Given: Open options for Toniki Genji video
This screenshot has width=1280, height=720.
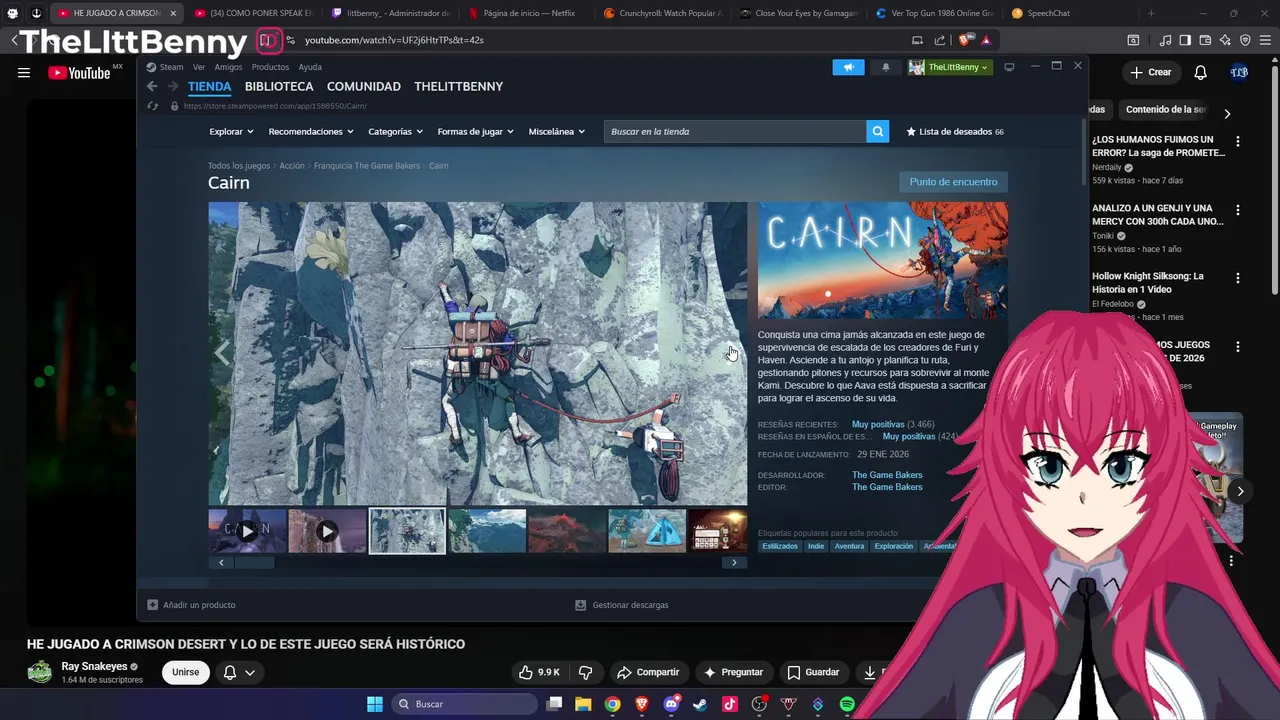Looking at the screenshot, I should (1237, 211).
